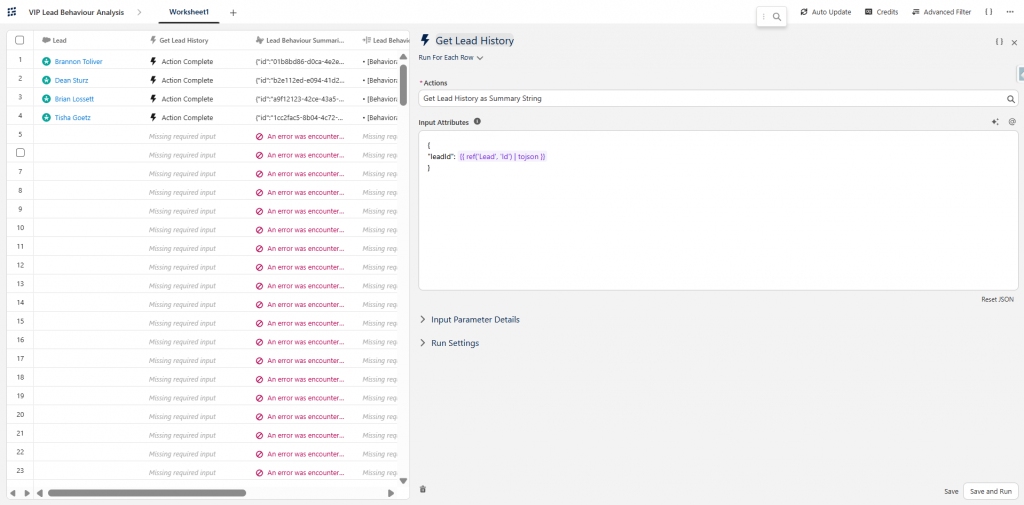Open the Brian Lossett lead link
Screen dimensions: 1024x505
(74, 99)
